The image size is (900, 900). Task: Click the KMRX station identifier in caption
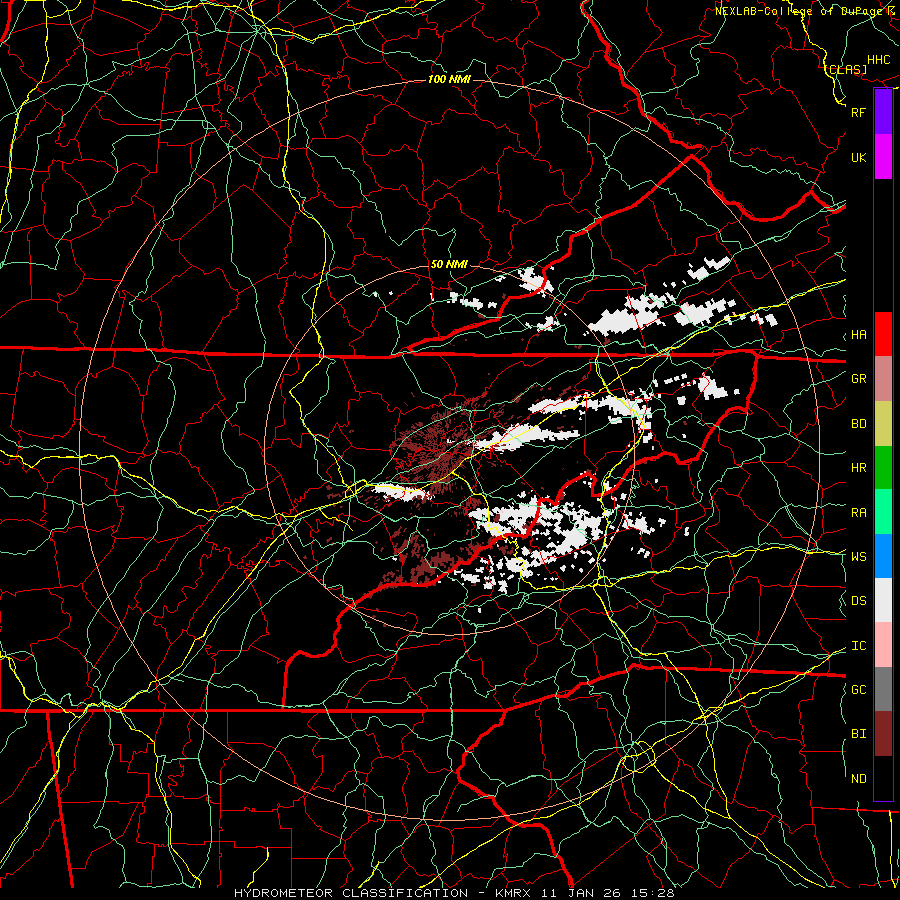click(513, 893)
